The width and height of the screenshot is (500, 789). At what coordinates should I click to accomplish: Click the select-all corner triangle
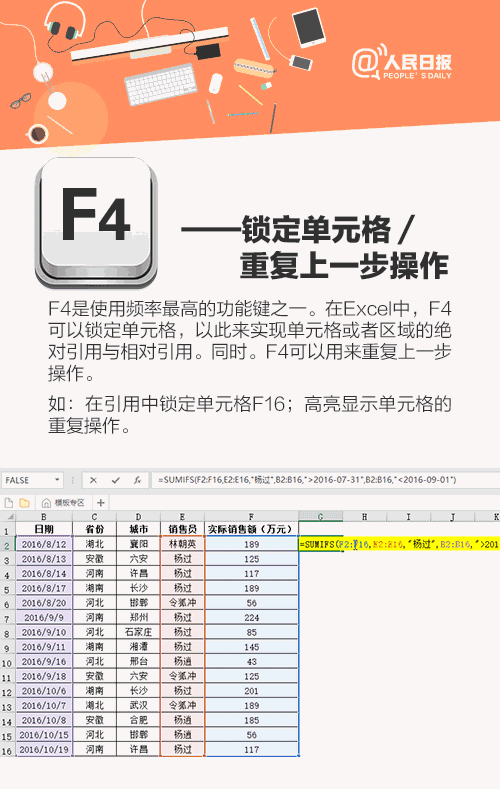point(10,517)
